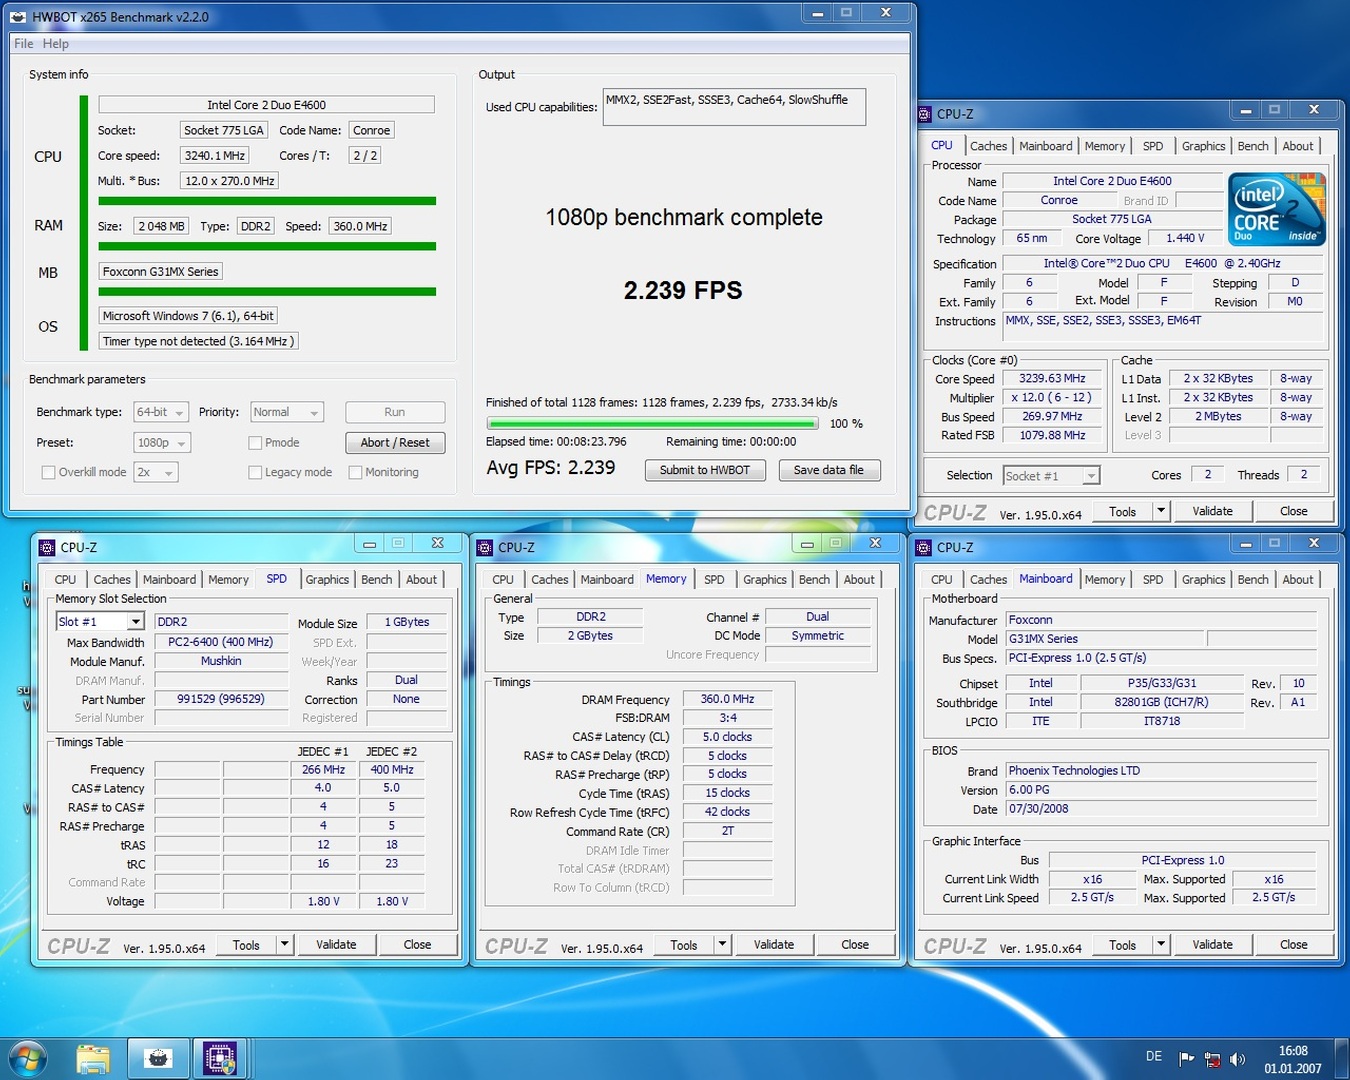The width and height of the screenshot is (1350, 1080).
Task: Select the HWBOT x265 taskbar icon
Action: (158, 1059)
